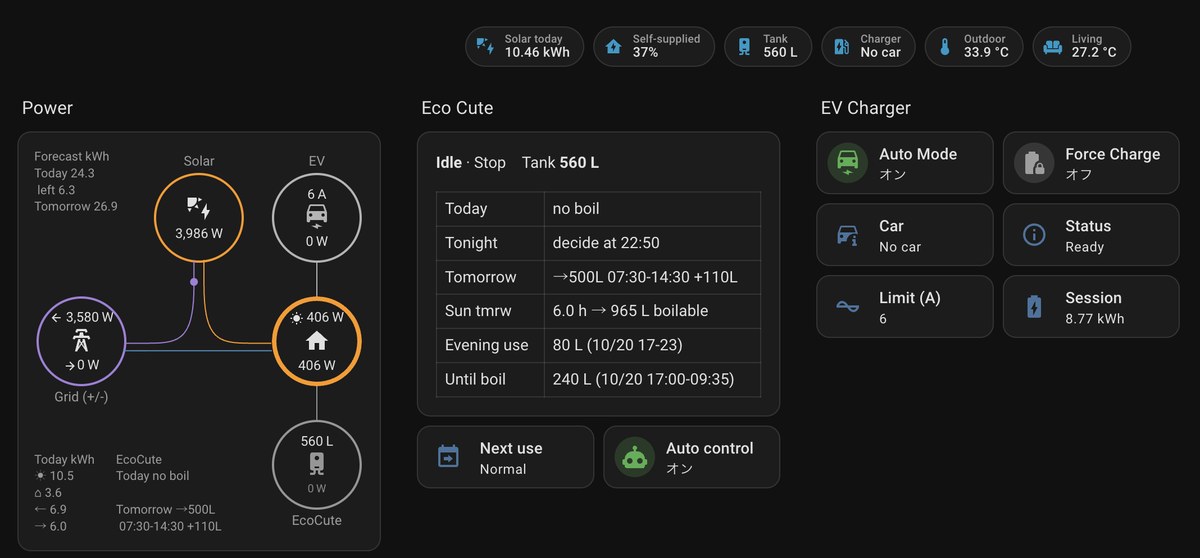Open the Tank 560 L chip
The width and height of the screenshot is (1200, 558).
coord(769,46)
